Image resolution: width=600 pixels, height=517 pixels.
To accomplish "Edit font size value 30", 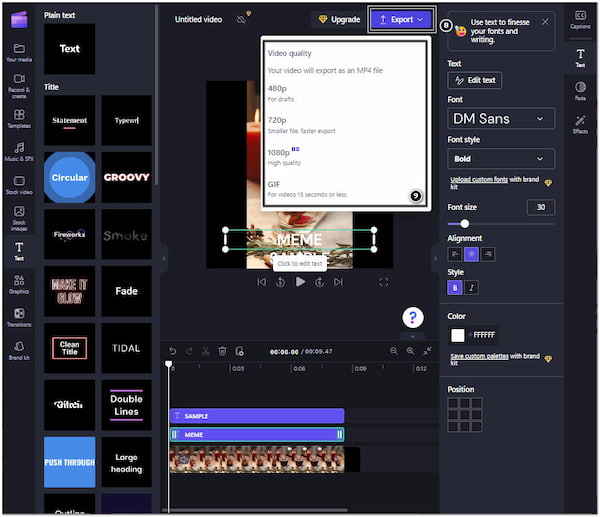I will (x=541, y=207).
